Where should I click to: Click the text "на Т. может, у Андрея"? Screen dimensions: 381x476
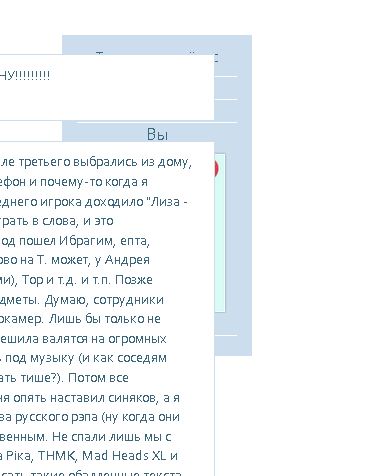click(x=85, y=260)
